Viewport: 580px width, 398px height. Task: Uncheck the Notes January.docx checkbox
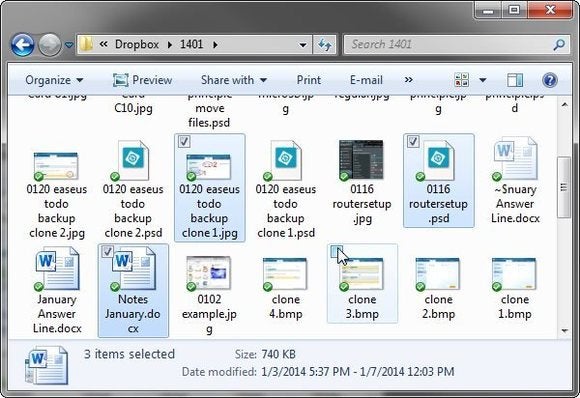coord(107,252)
